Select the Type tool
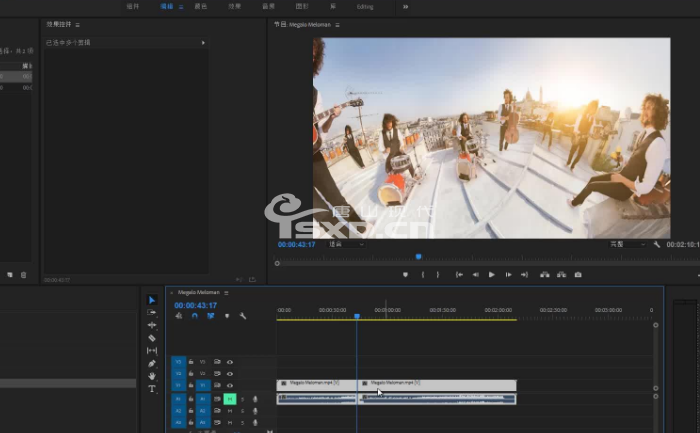Screen dimensions: 700x433 [152, 389]
